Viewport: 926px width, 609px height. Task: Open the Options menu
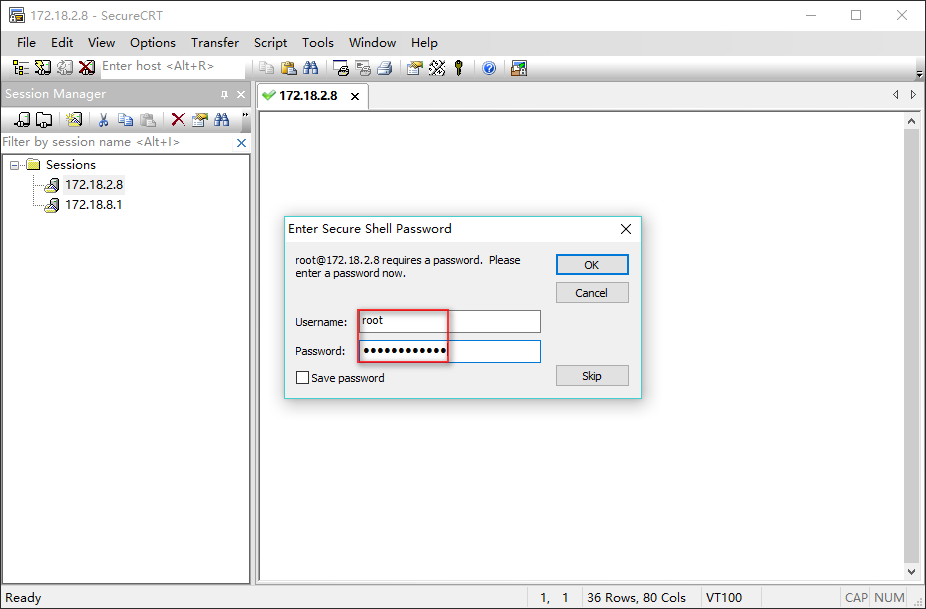[x=152, y=43]
